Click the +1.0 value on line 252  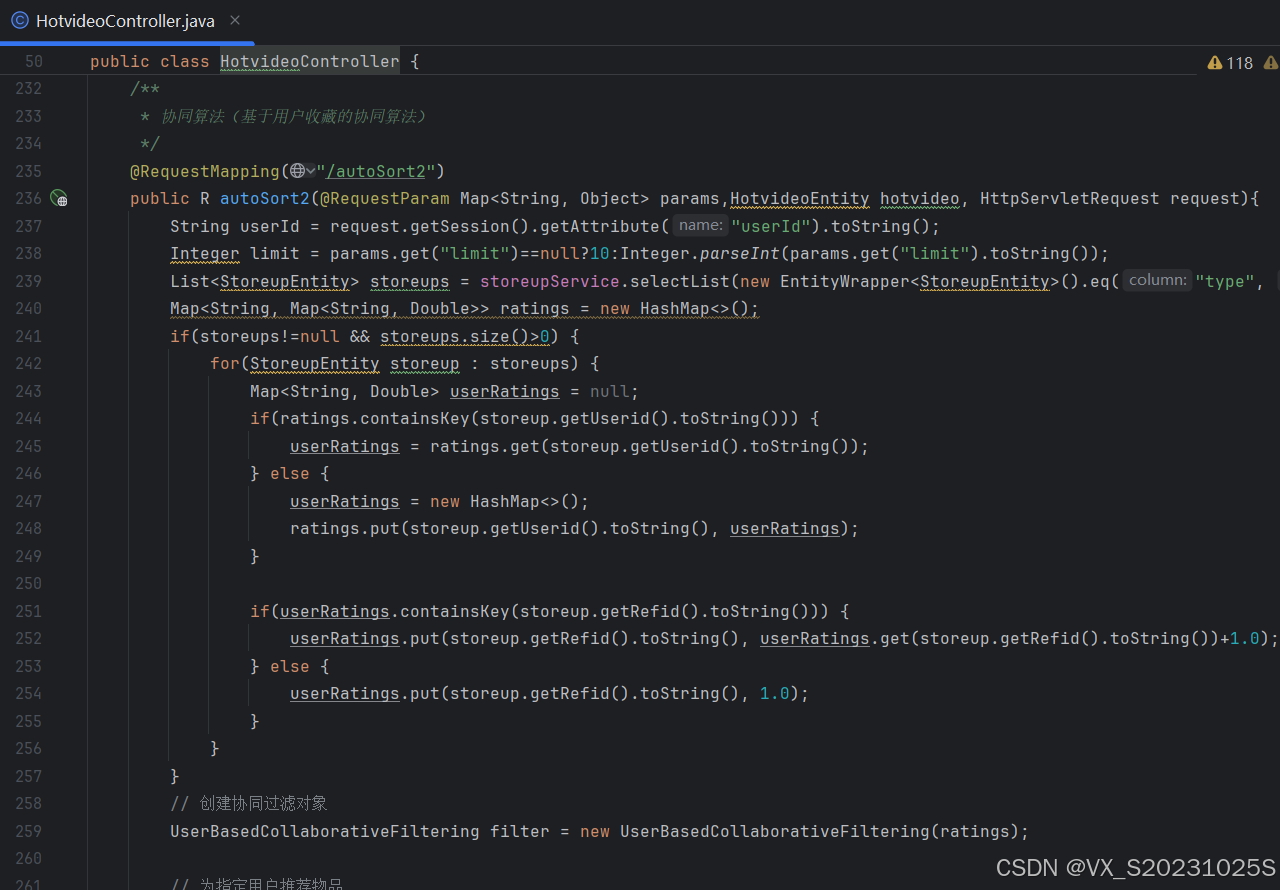[1240, 638]
